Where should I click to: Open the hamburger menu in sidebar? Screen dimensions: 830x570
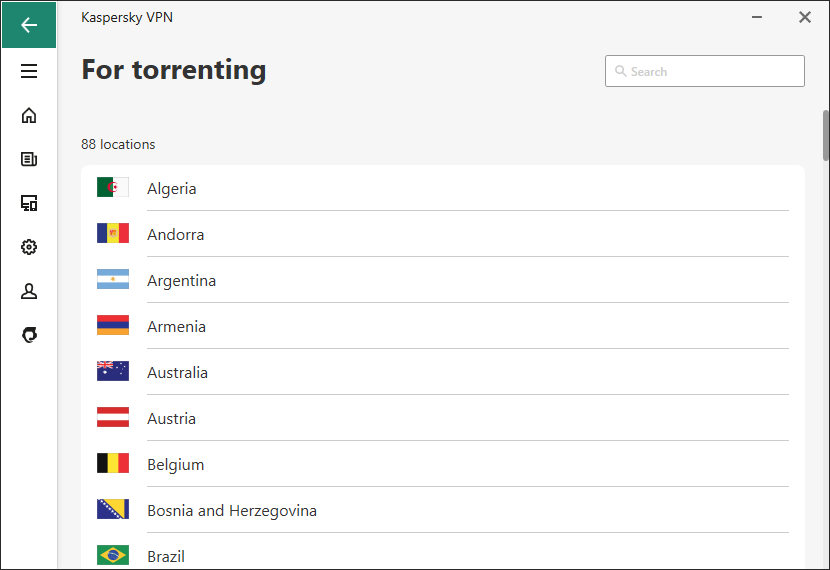29,71
